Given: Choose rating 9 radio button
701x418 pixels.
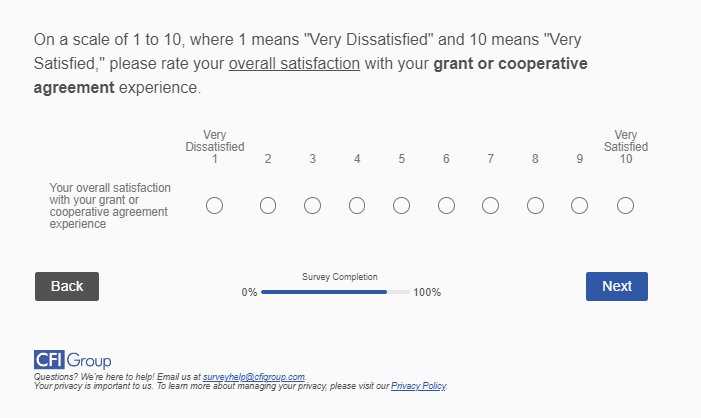Looking at the screenshot, I should click(579, 206).
